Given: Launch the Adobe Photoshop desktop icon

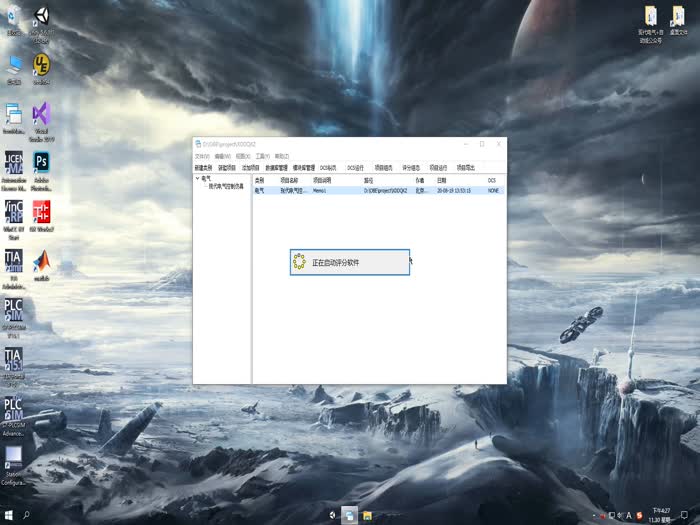Looking at the screenshot, I should point(41,164).
